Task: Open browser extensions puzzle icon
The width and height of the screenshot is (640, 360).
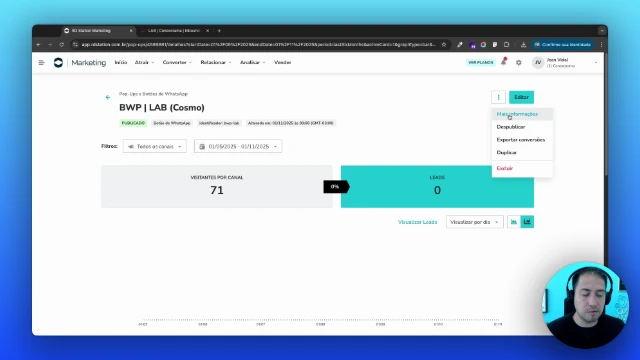Action: point(506,44)
